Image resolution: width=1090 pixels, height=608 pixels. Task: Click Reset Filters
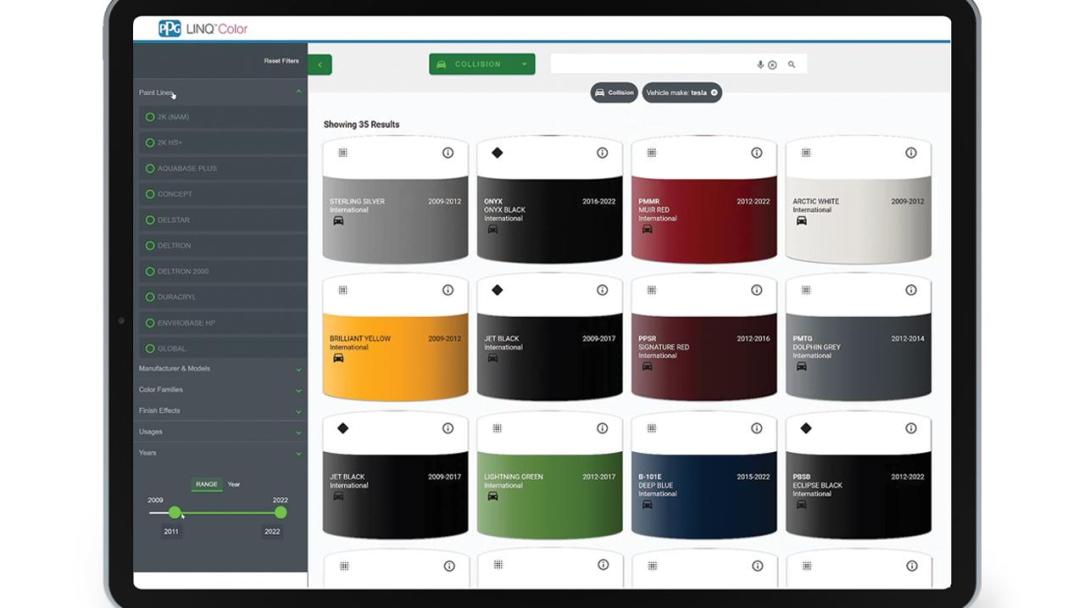coord(281,61)
